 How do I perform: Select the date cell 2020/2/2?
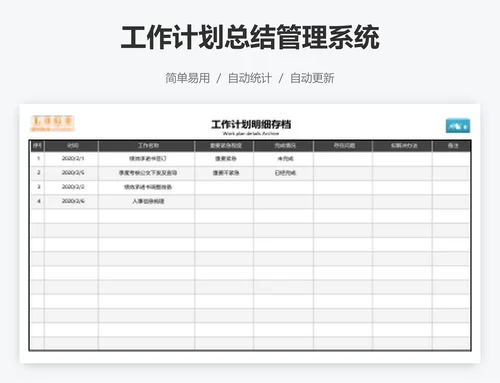click(72, 187)
